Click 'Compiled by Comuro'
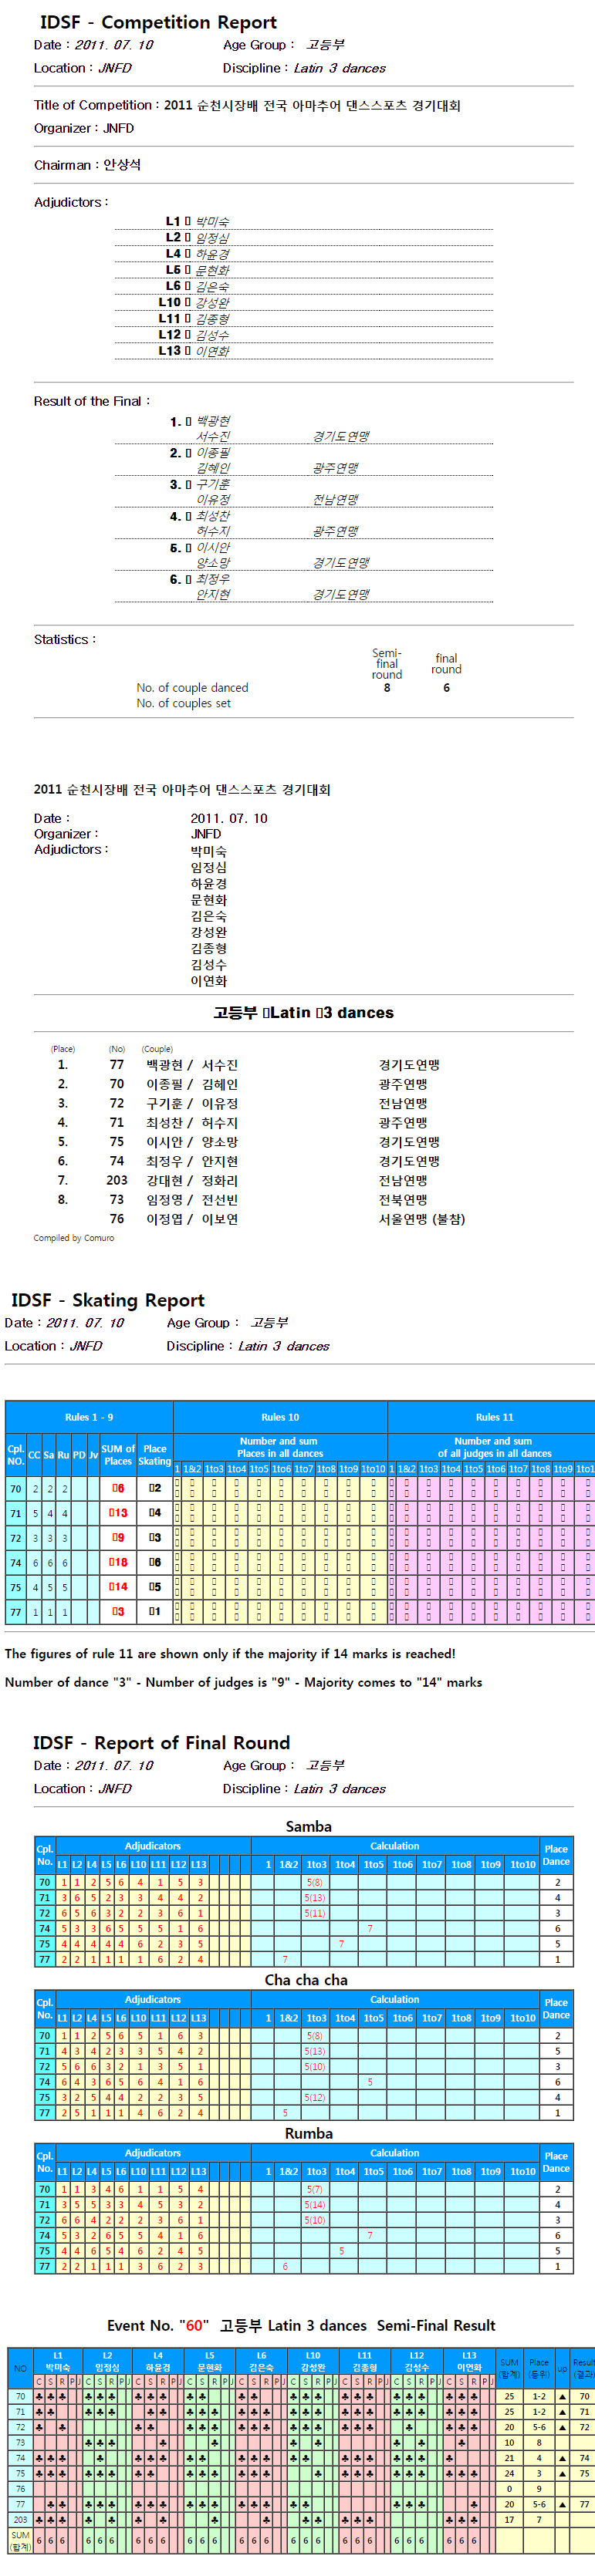This screenshot has width=595, height=2576. point(74,1238)
